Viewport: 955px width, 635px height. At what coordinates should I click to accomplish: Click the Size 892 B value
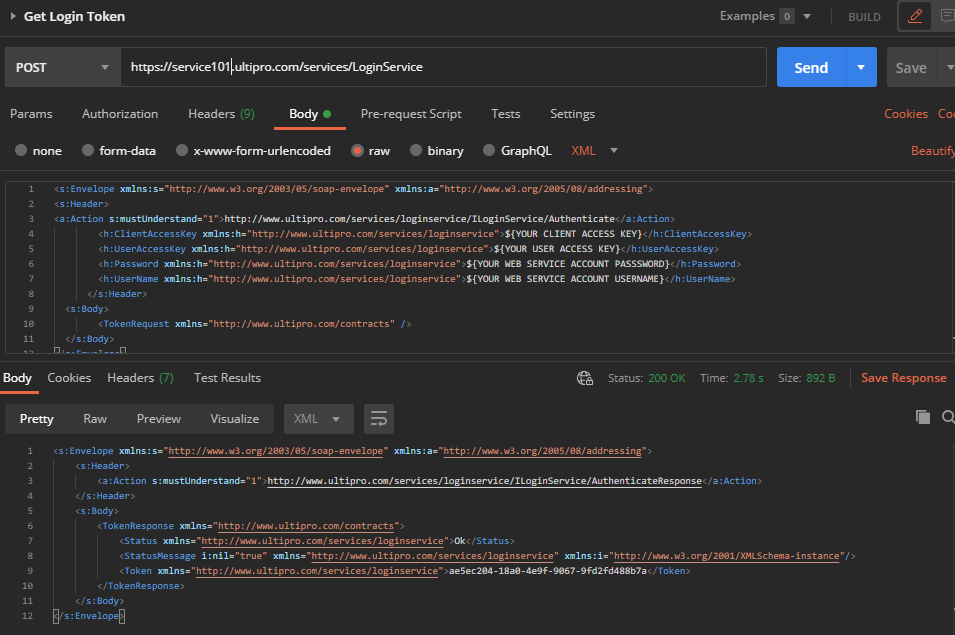[820, 378]
